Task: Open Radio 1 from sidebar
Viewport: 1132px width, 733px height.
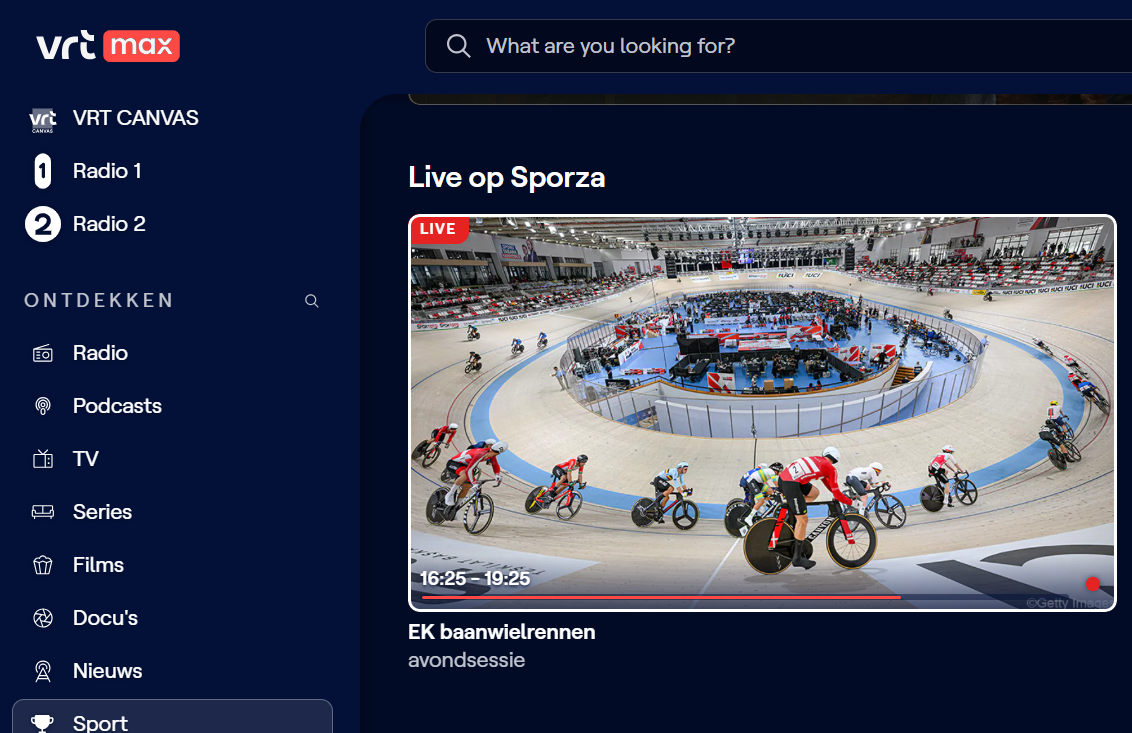Action: click(107, 171)
